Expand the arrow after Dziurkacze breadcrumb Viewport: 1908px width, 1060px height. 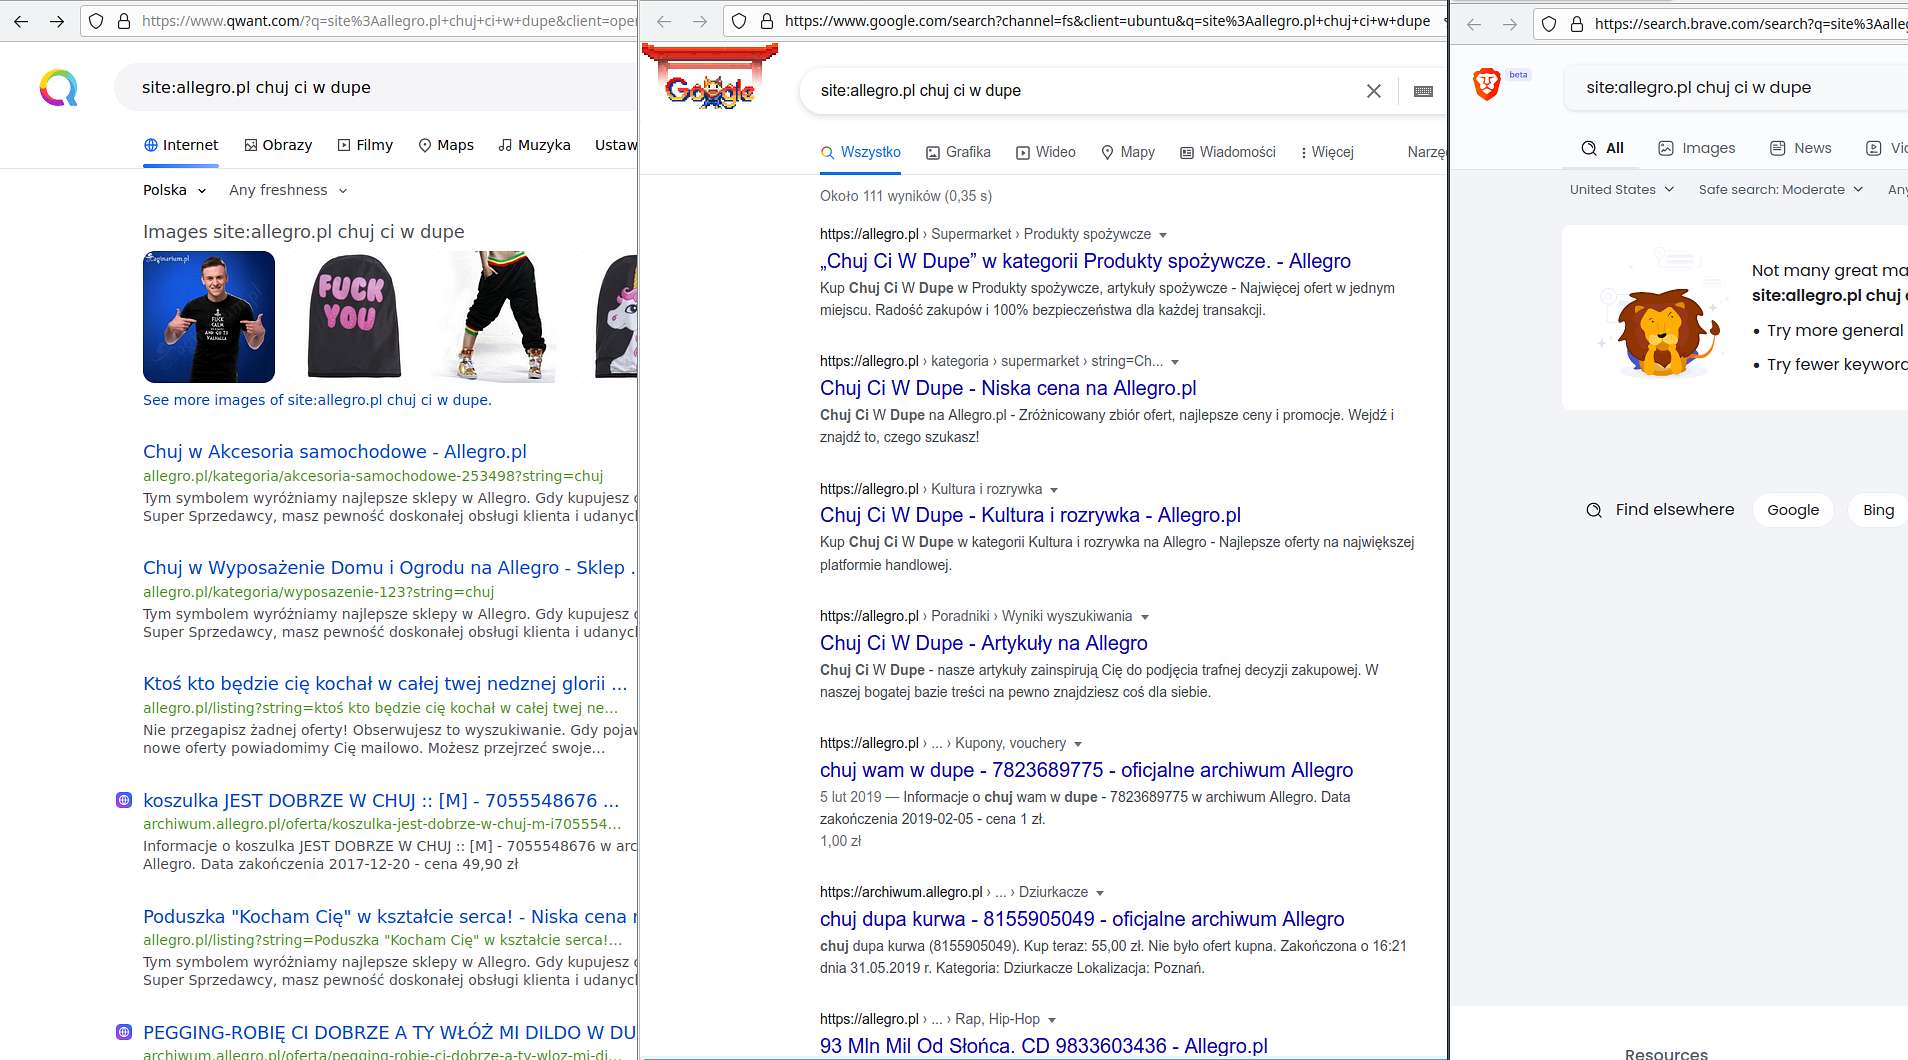tap(1100, 893)
